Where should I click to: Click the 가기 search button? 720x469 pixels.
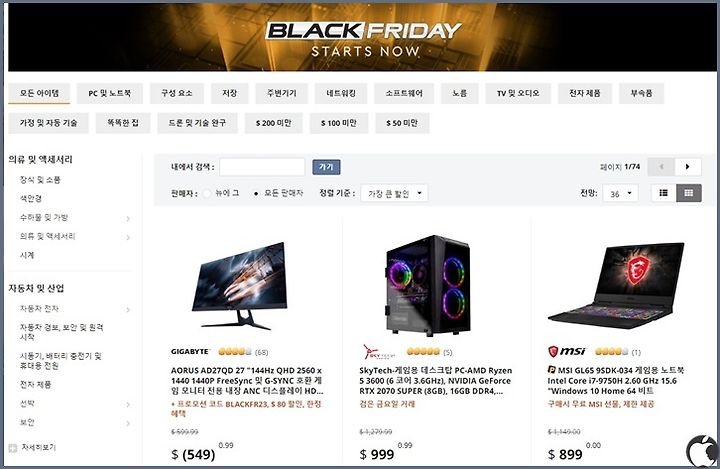pyautogui.click(x=326, y=167)
